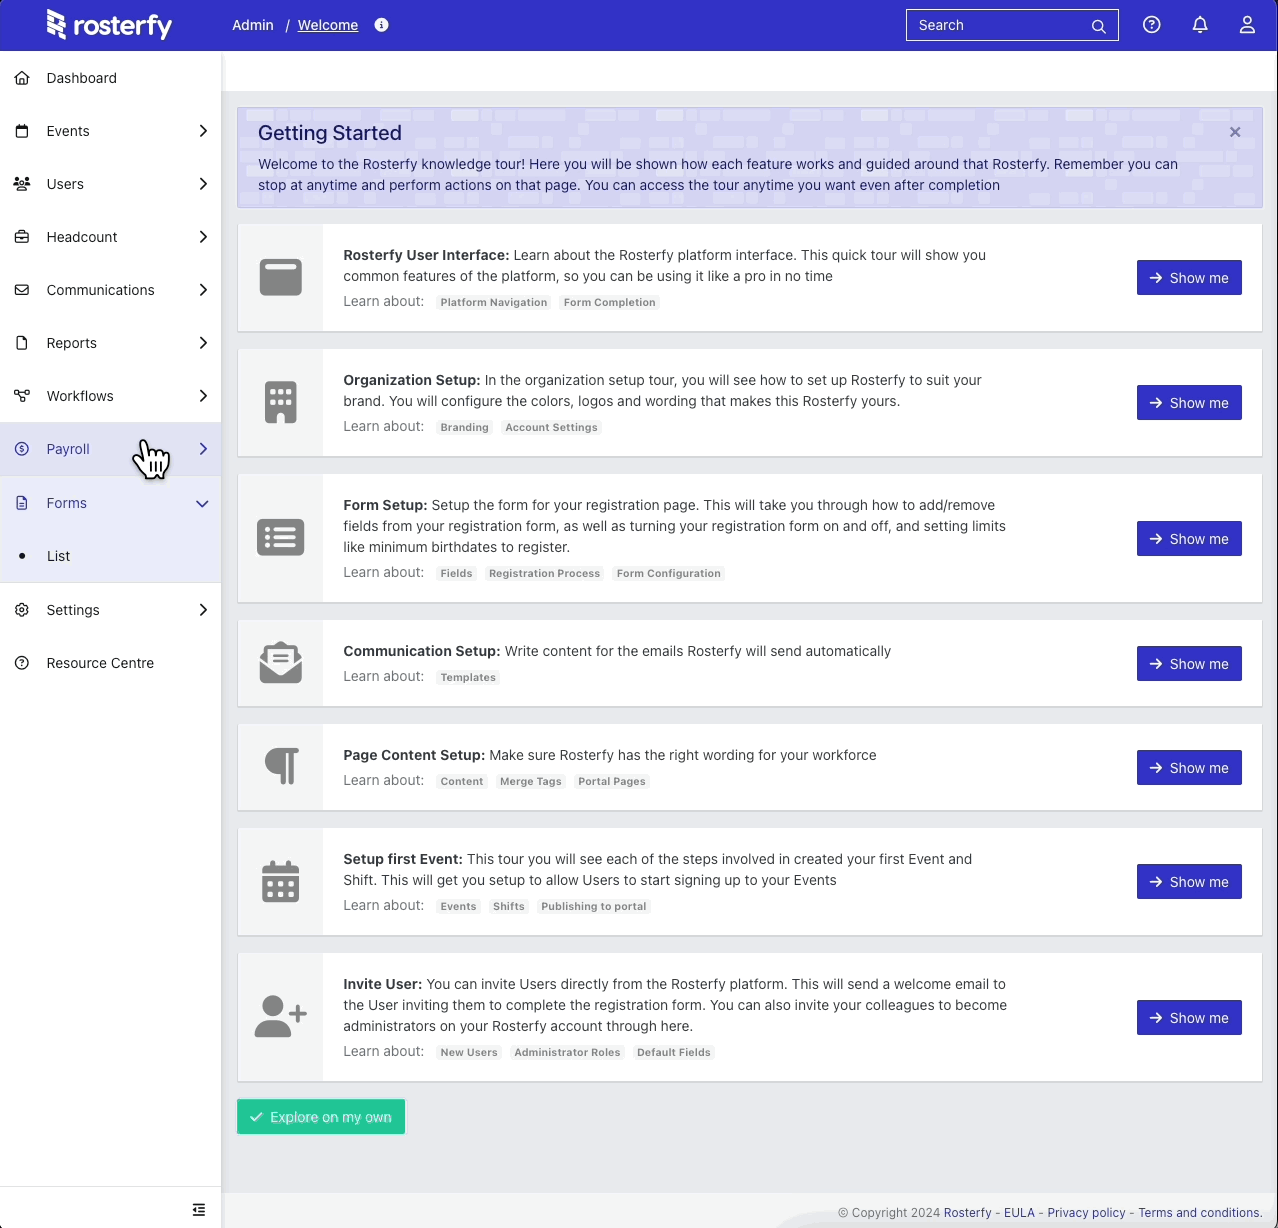The image size is (1278, 1228).
Task: Show me the Rosterfy User Interface tour
Action: pyautogui.click(x=1189, y=278)
